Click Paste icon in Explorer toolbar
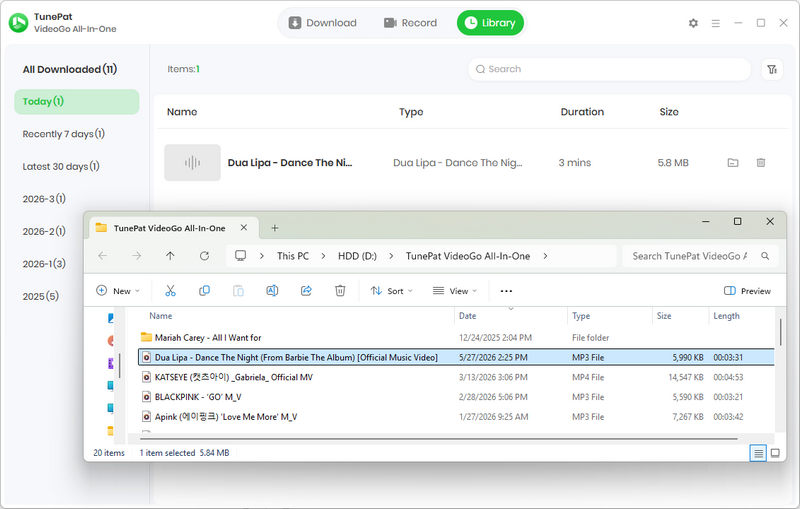 [x=238, y=291]
